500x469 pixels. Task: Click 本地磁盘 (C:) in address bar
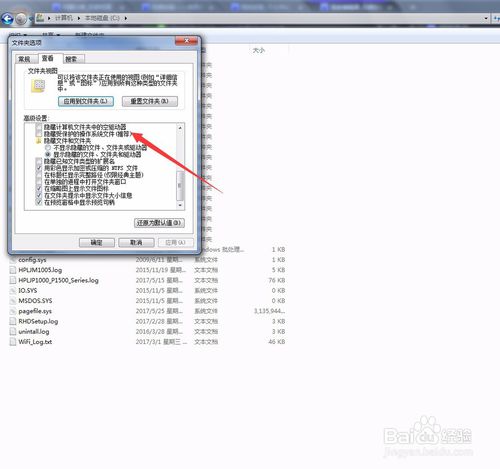coord(102,18)
